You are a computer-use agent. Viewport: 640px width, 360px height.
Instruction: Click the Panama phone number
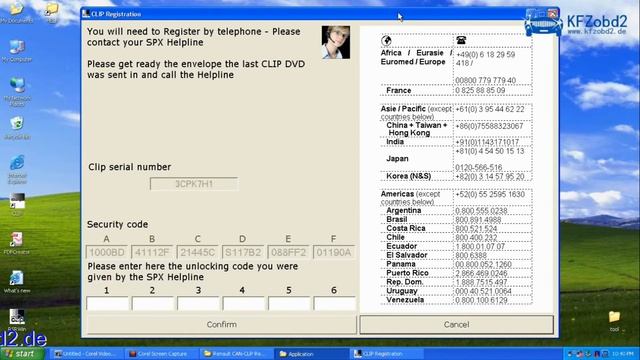pyautogui.click(x=483, y=264)
